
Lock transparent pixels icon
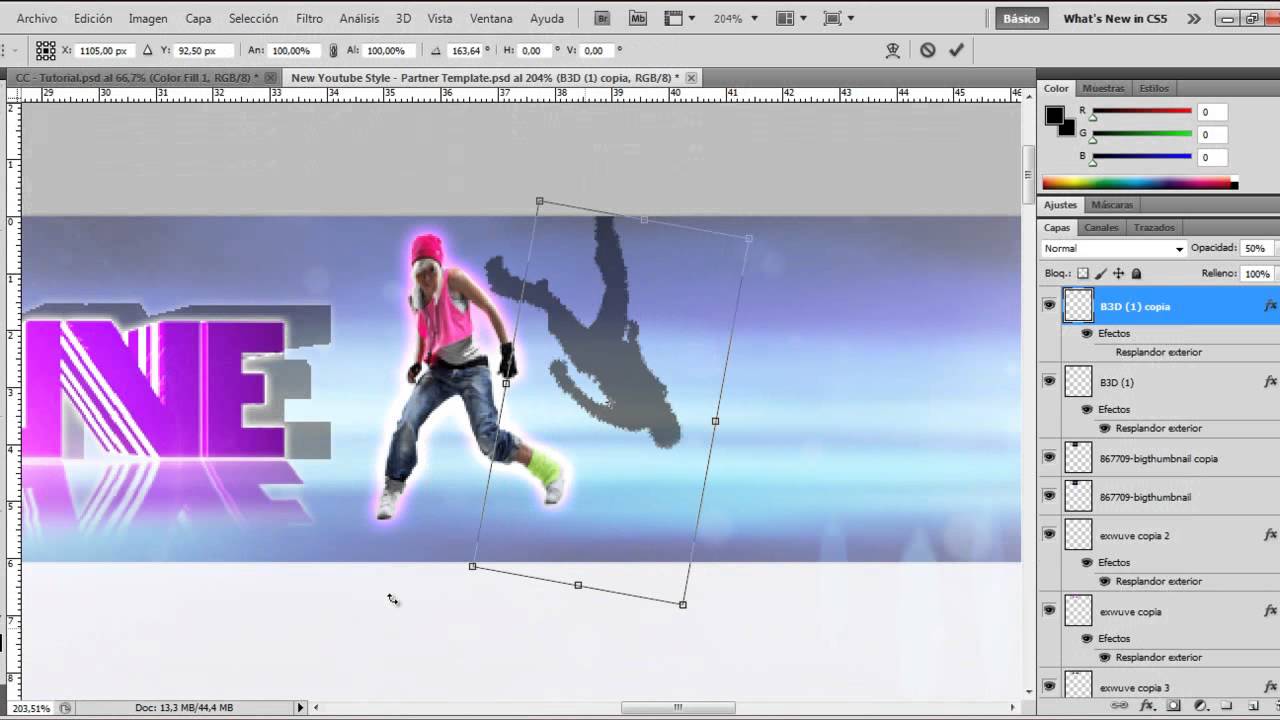pyautogui.click(x=1083, y=273)
